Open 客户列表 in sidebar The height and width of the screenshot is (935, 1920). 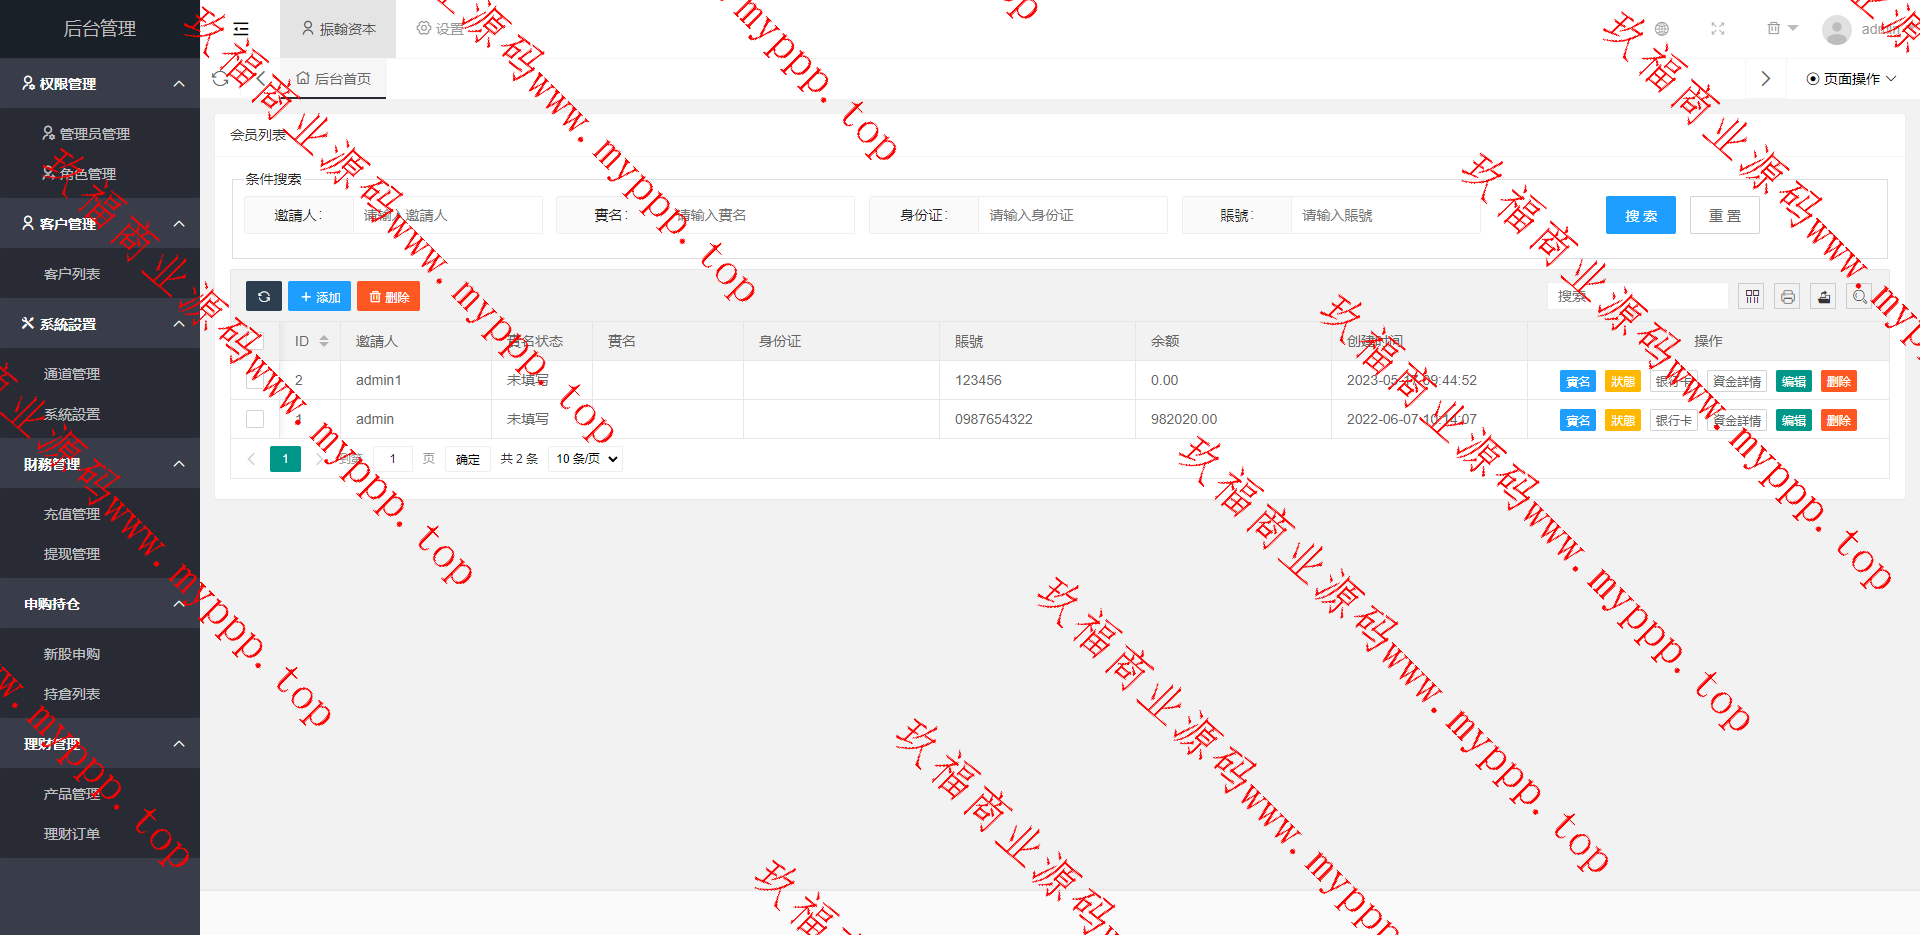click(x=100, y=273)
